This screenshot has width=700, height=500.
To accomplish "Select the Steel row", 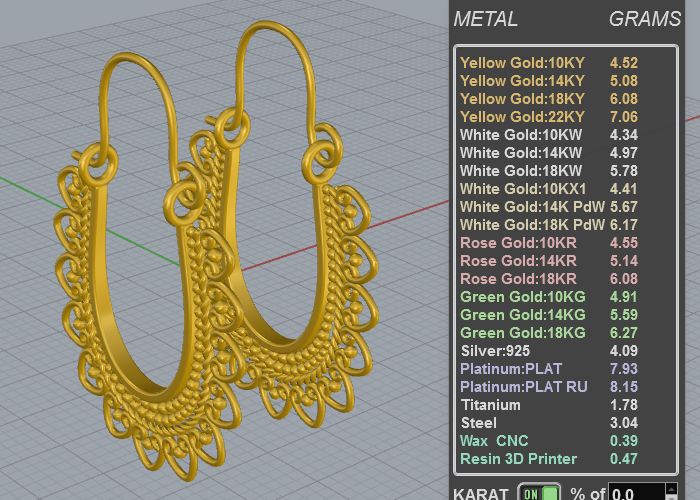I will click(x=549, y=423).
